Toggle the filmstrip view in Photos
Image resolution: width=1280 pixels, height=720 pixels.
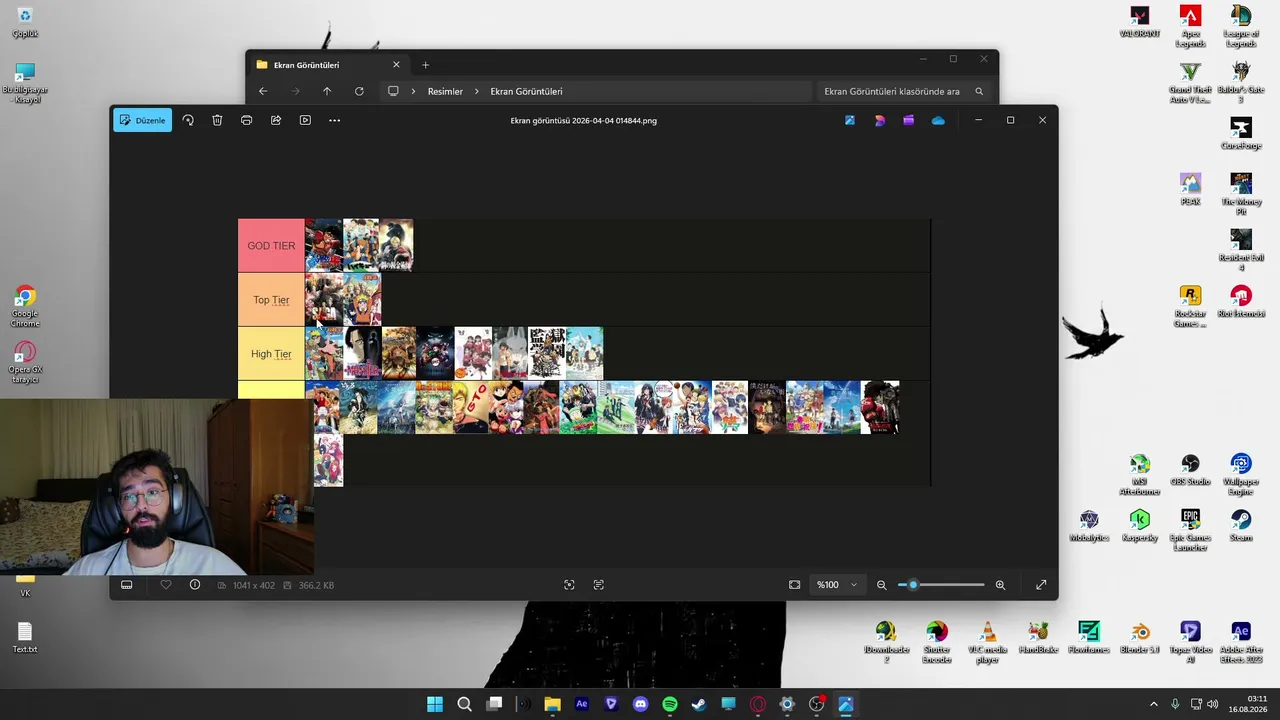click(127, 585)
